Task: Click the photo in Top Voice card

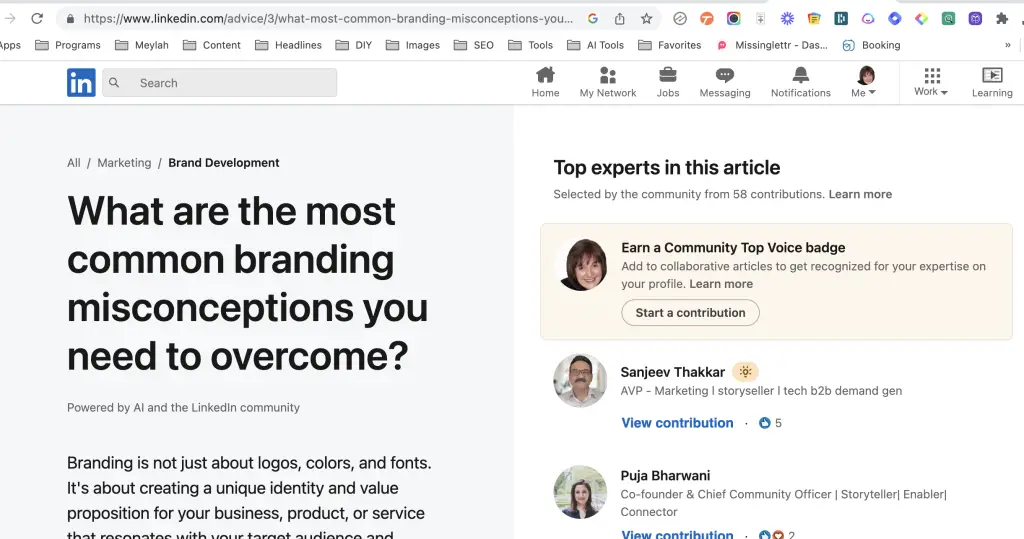Action: 583,265
